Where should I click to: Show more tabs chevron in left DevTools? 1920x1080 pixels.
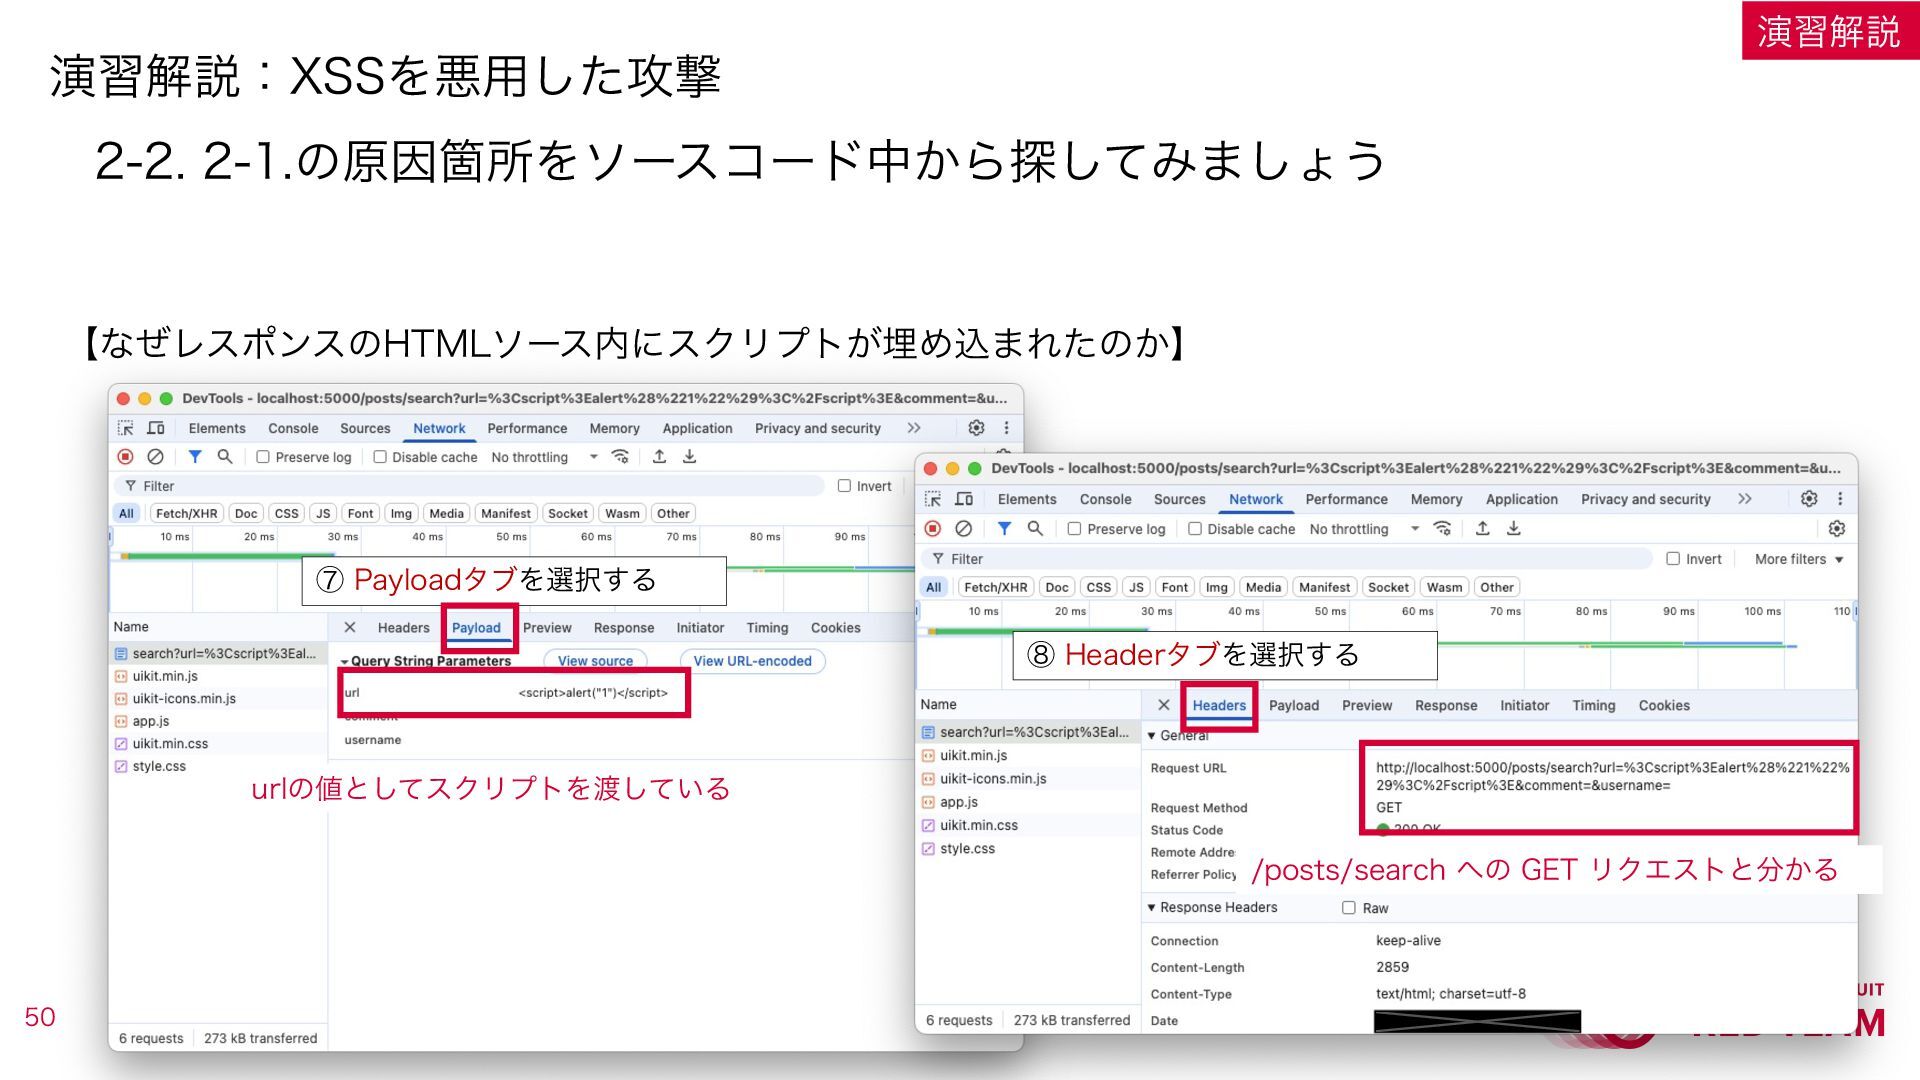(914, 428)
